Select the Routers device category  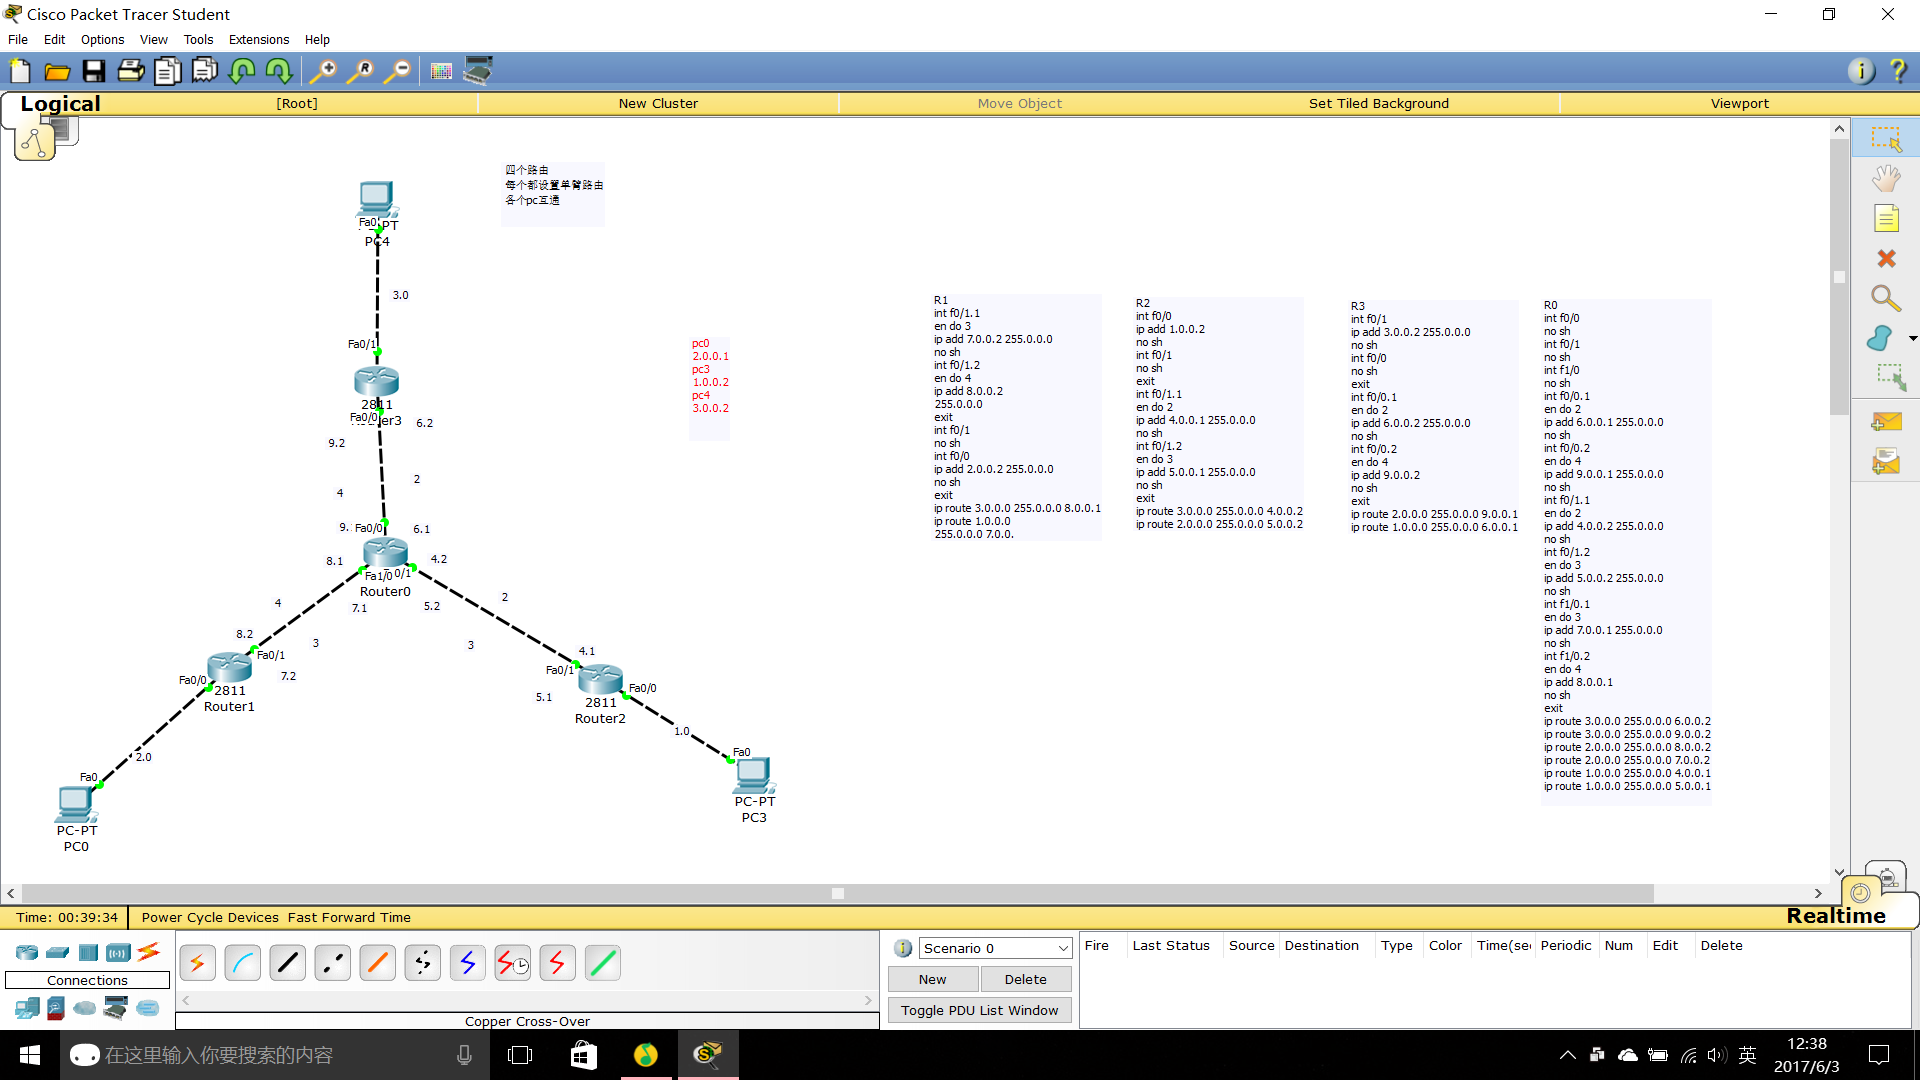coord(27,952)
